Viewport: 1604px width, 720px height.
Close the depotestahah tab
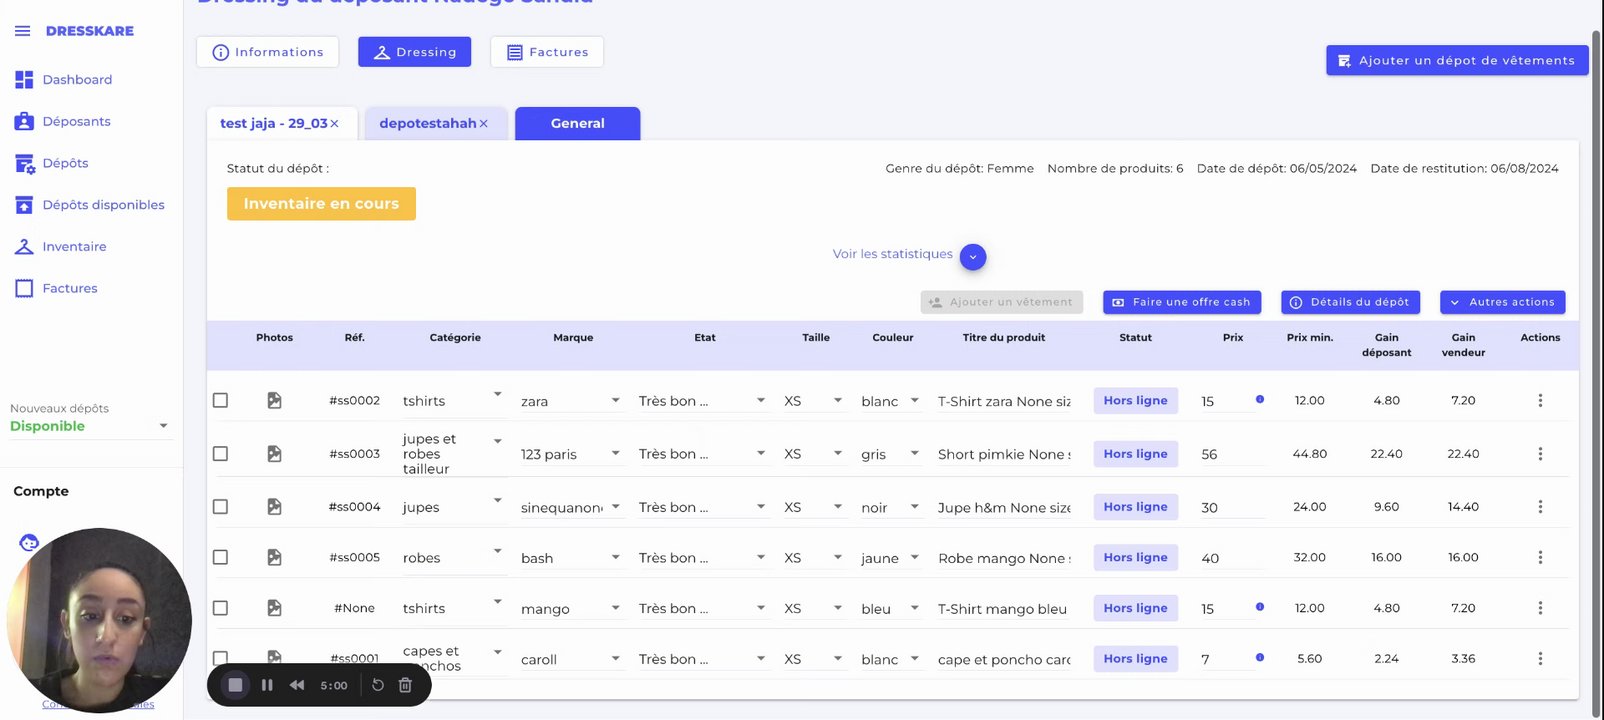483,123
